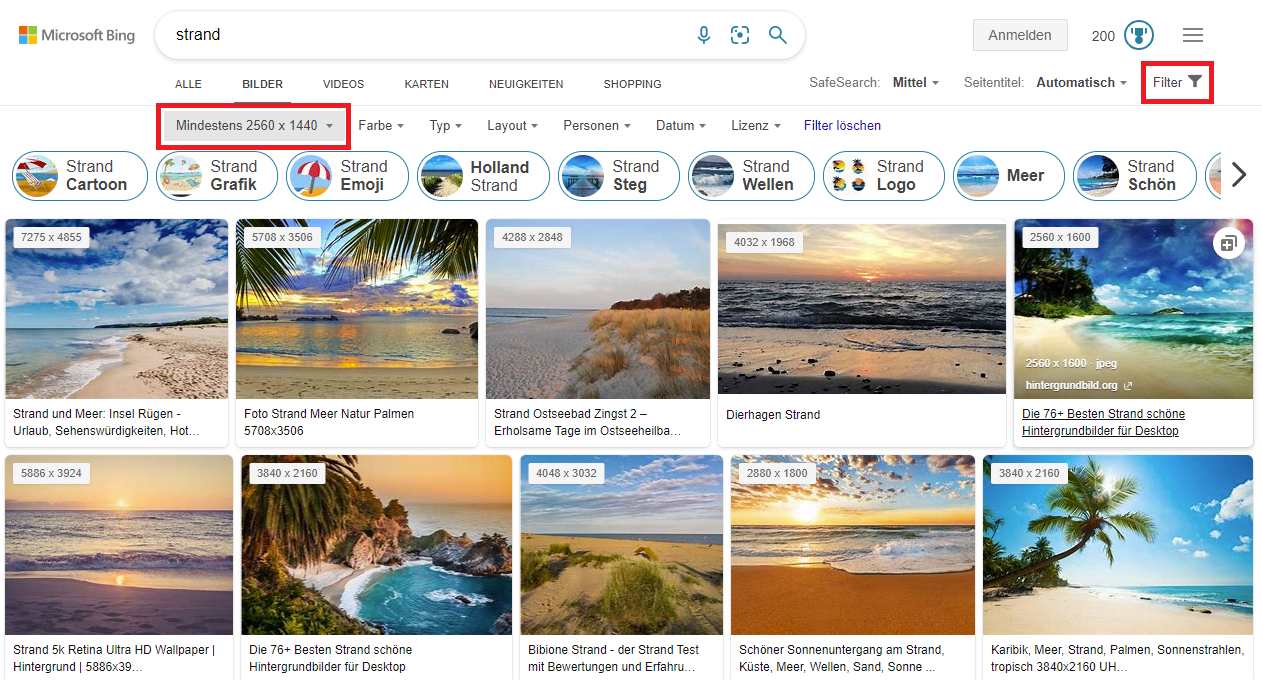Open the KARTEN tab
The width and height of the screenshot is (1262, 680).
tap(426, 84)
